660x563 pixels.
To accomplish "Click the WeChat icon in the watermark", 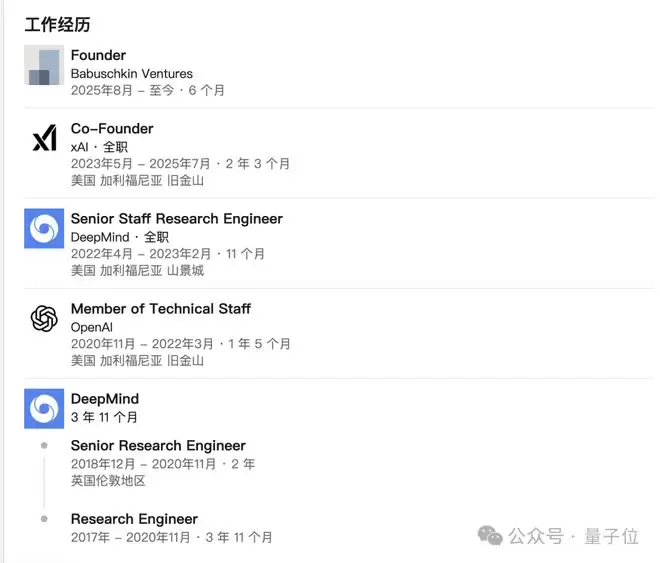I will [x=490, y=535].
